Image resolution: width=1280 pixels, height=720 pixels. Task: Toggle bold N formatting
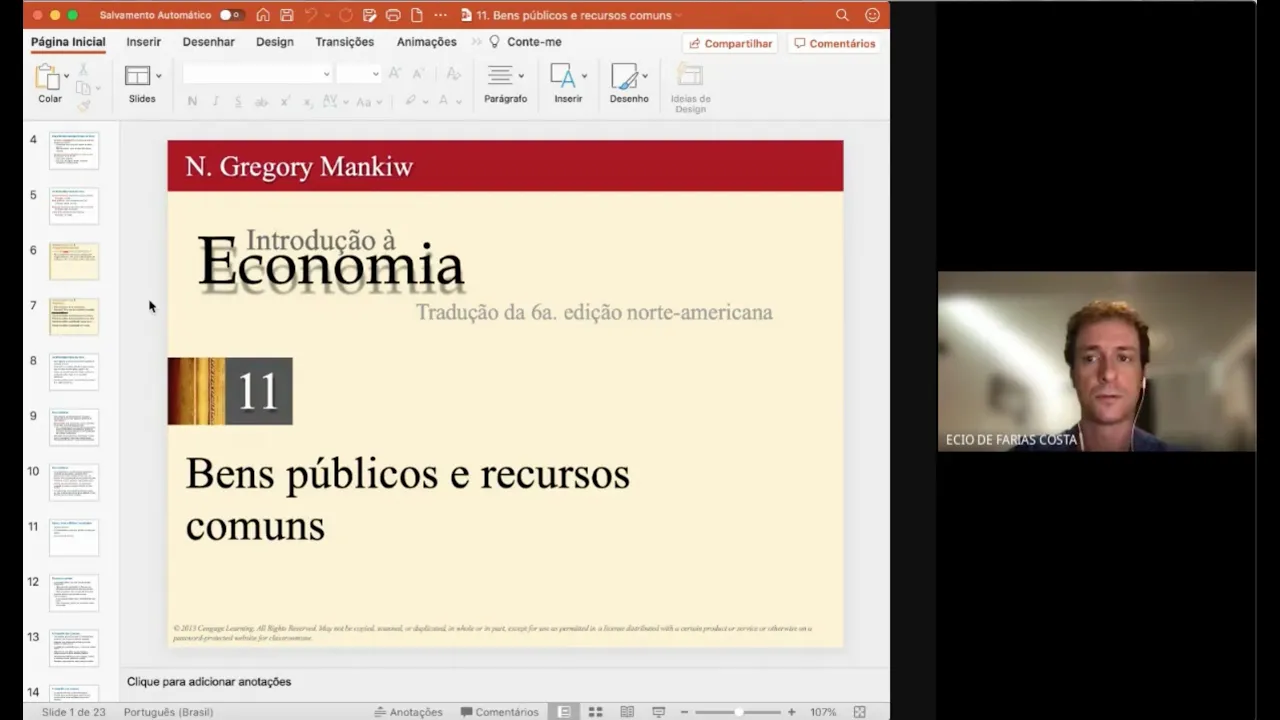(192, 101)
